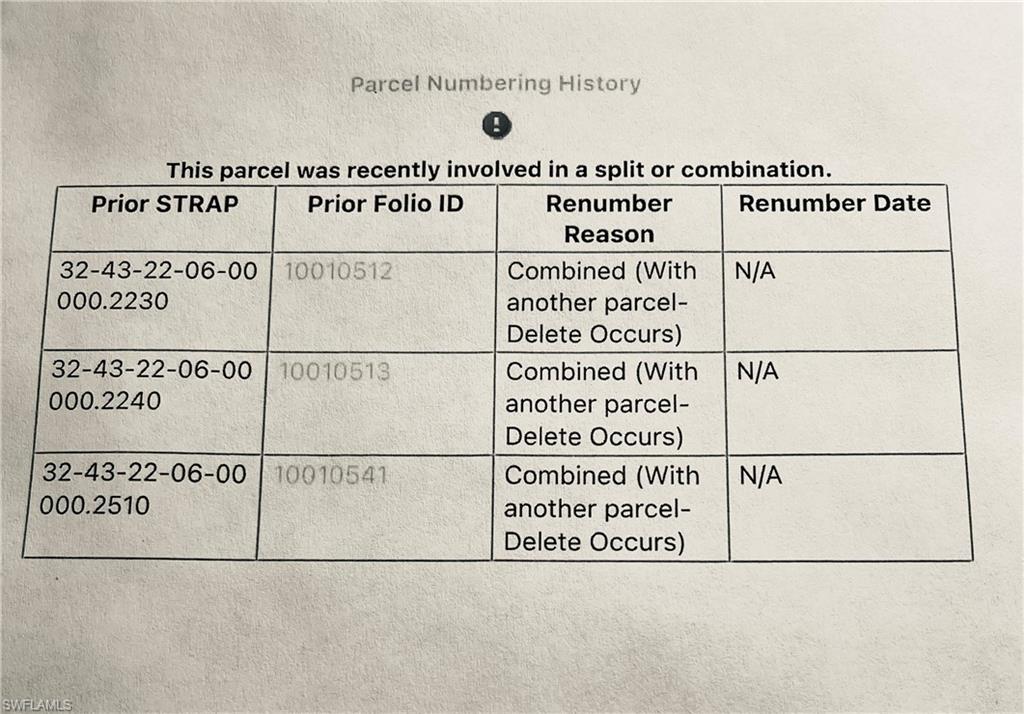Click the exclamation alert icon
Screen dimensions: 1024x714
click(496, 125)
